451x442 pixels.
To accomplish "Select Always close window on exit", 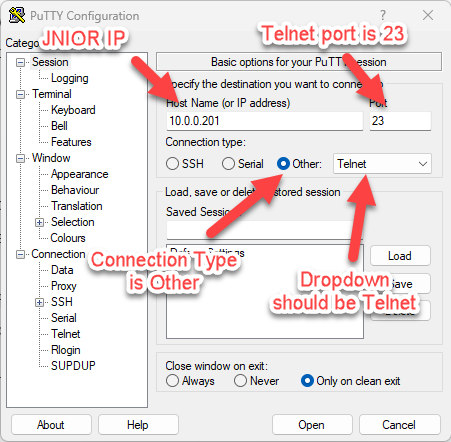I will pyautogui.click(x=172, y=380).
